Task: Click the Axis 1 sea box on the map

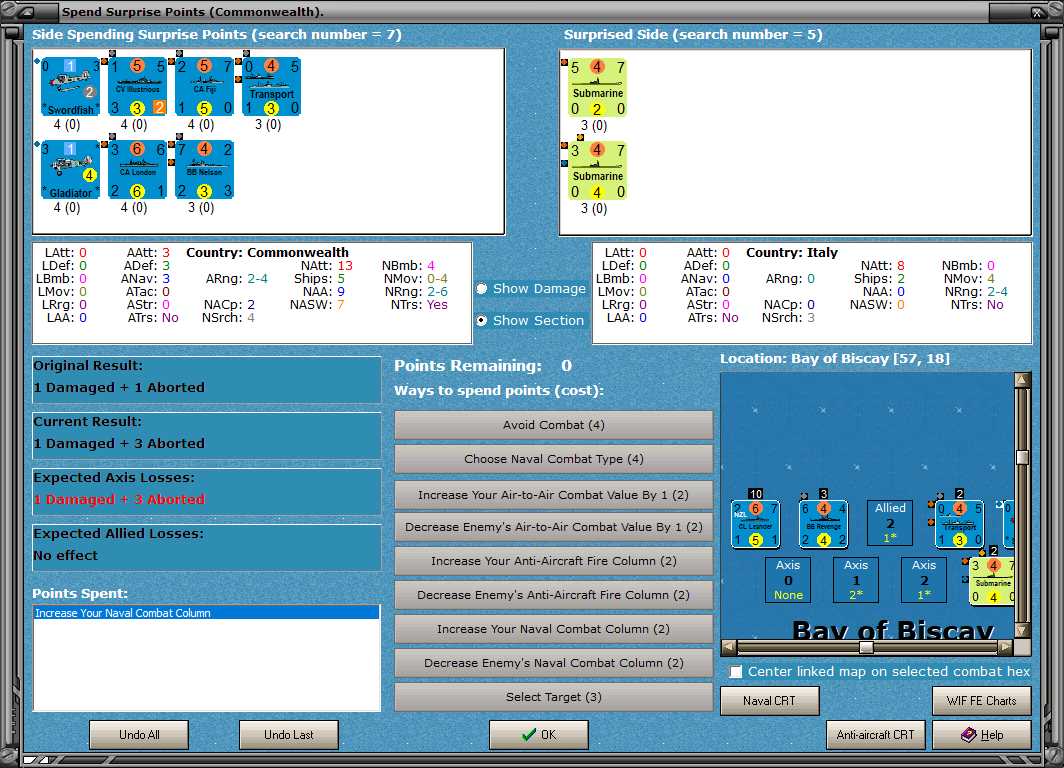Action: click(856, 580)
